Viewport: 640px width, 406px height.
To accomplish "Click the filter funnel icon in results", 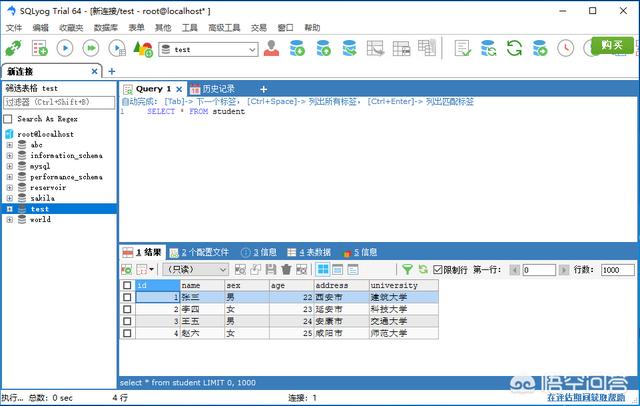I will pos(407,270).
